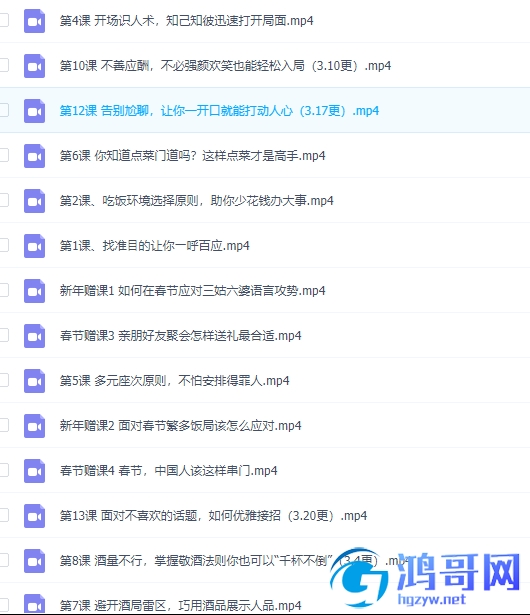Screen dimensions: 530x615
Task: Select the checkbox beside 春节赠课3 file
Action: click(3, 335)
